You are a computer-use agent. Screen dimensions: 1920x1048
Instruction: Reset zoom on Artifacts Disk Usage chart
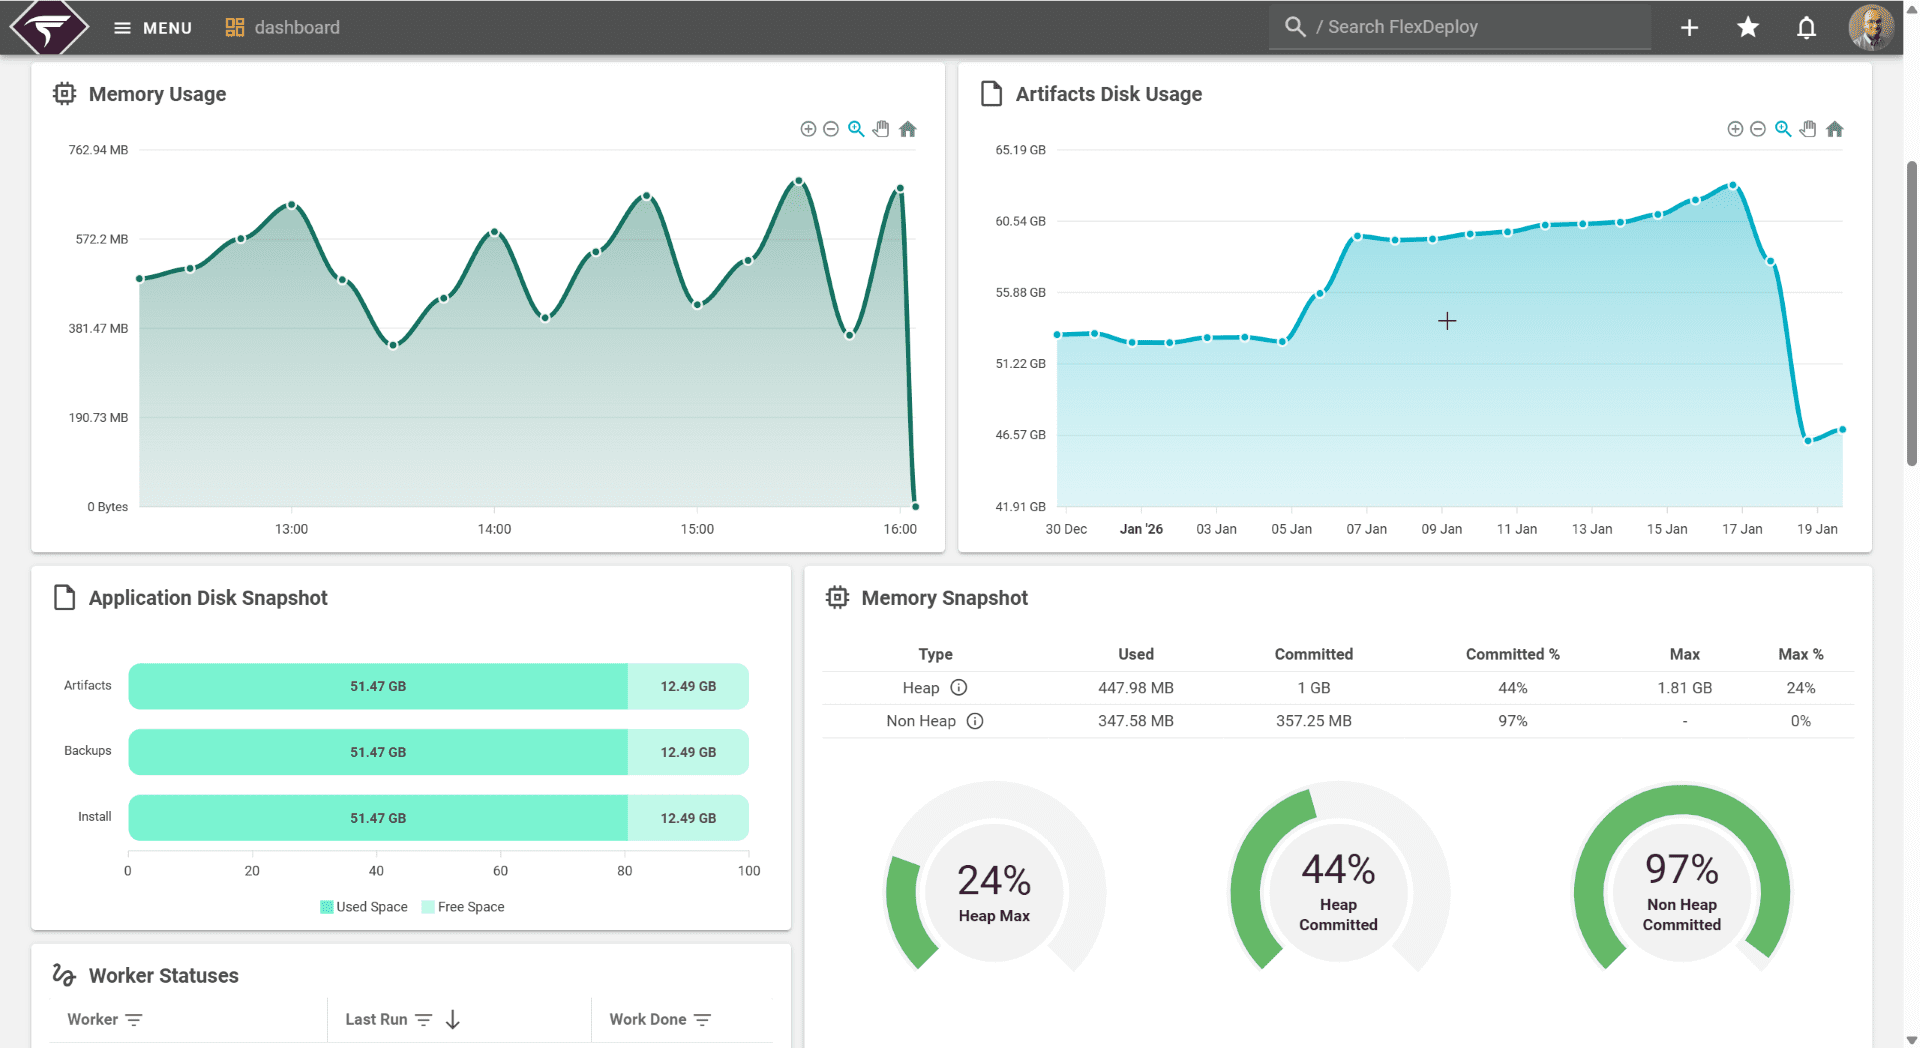pos(1834,129)
